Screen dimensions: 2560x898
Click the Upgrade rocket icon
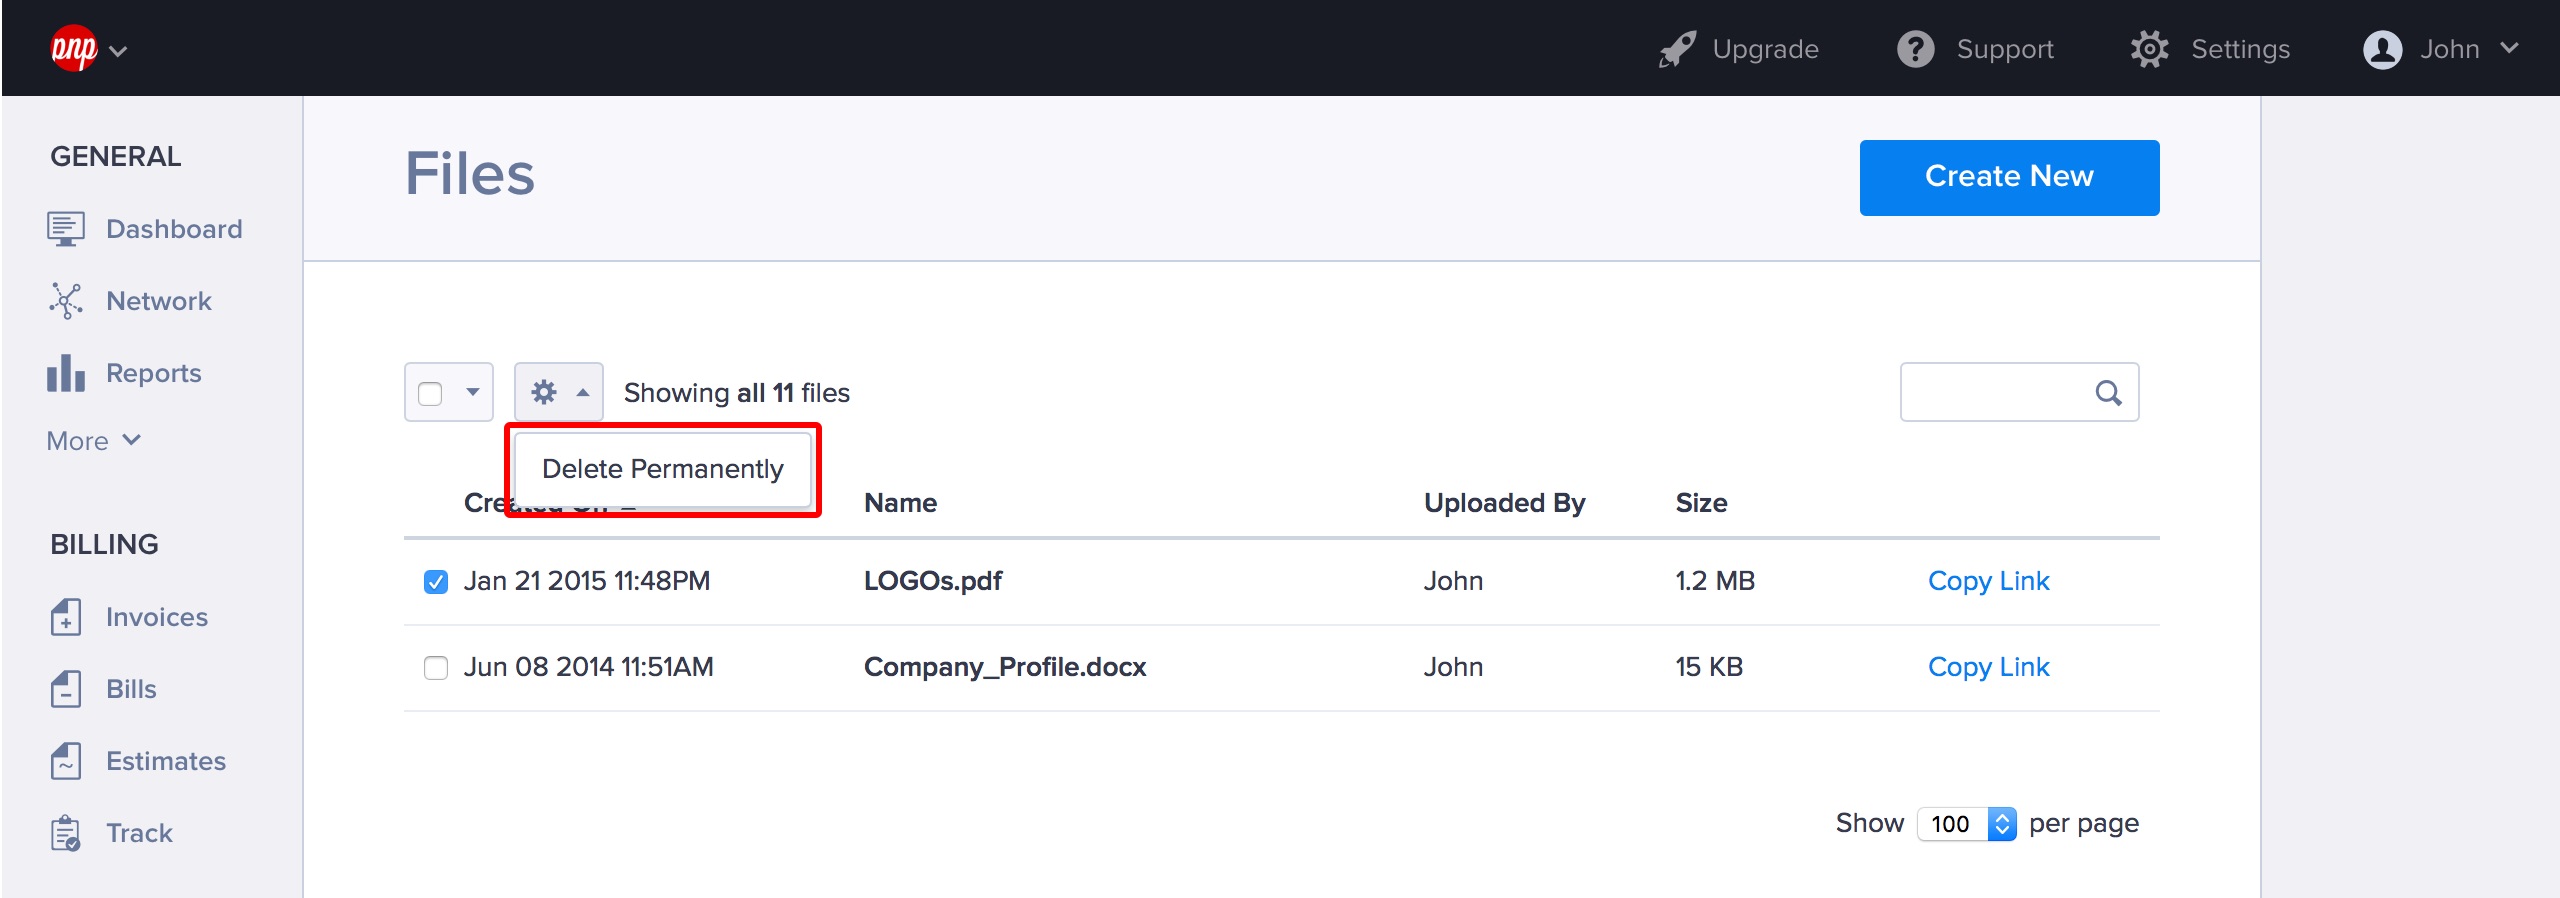(x=1677, y=49)
